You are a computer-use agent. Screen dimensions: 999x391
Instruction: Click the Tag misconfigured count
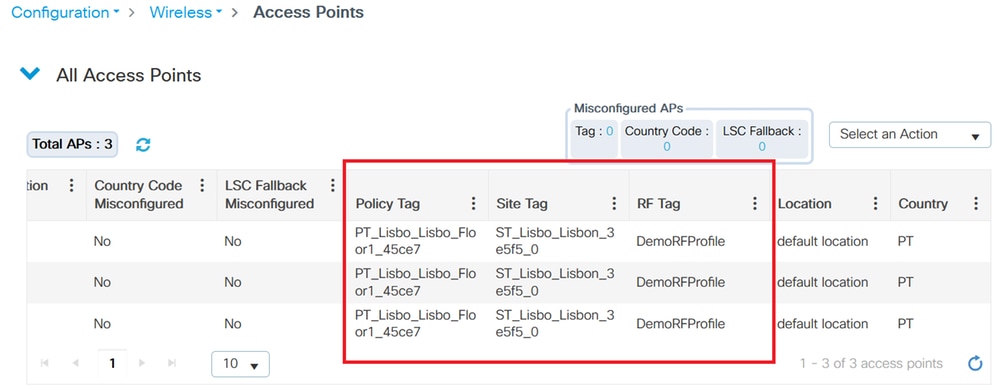(x=610, y=131)
